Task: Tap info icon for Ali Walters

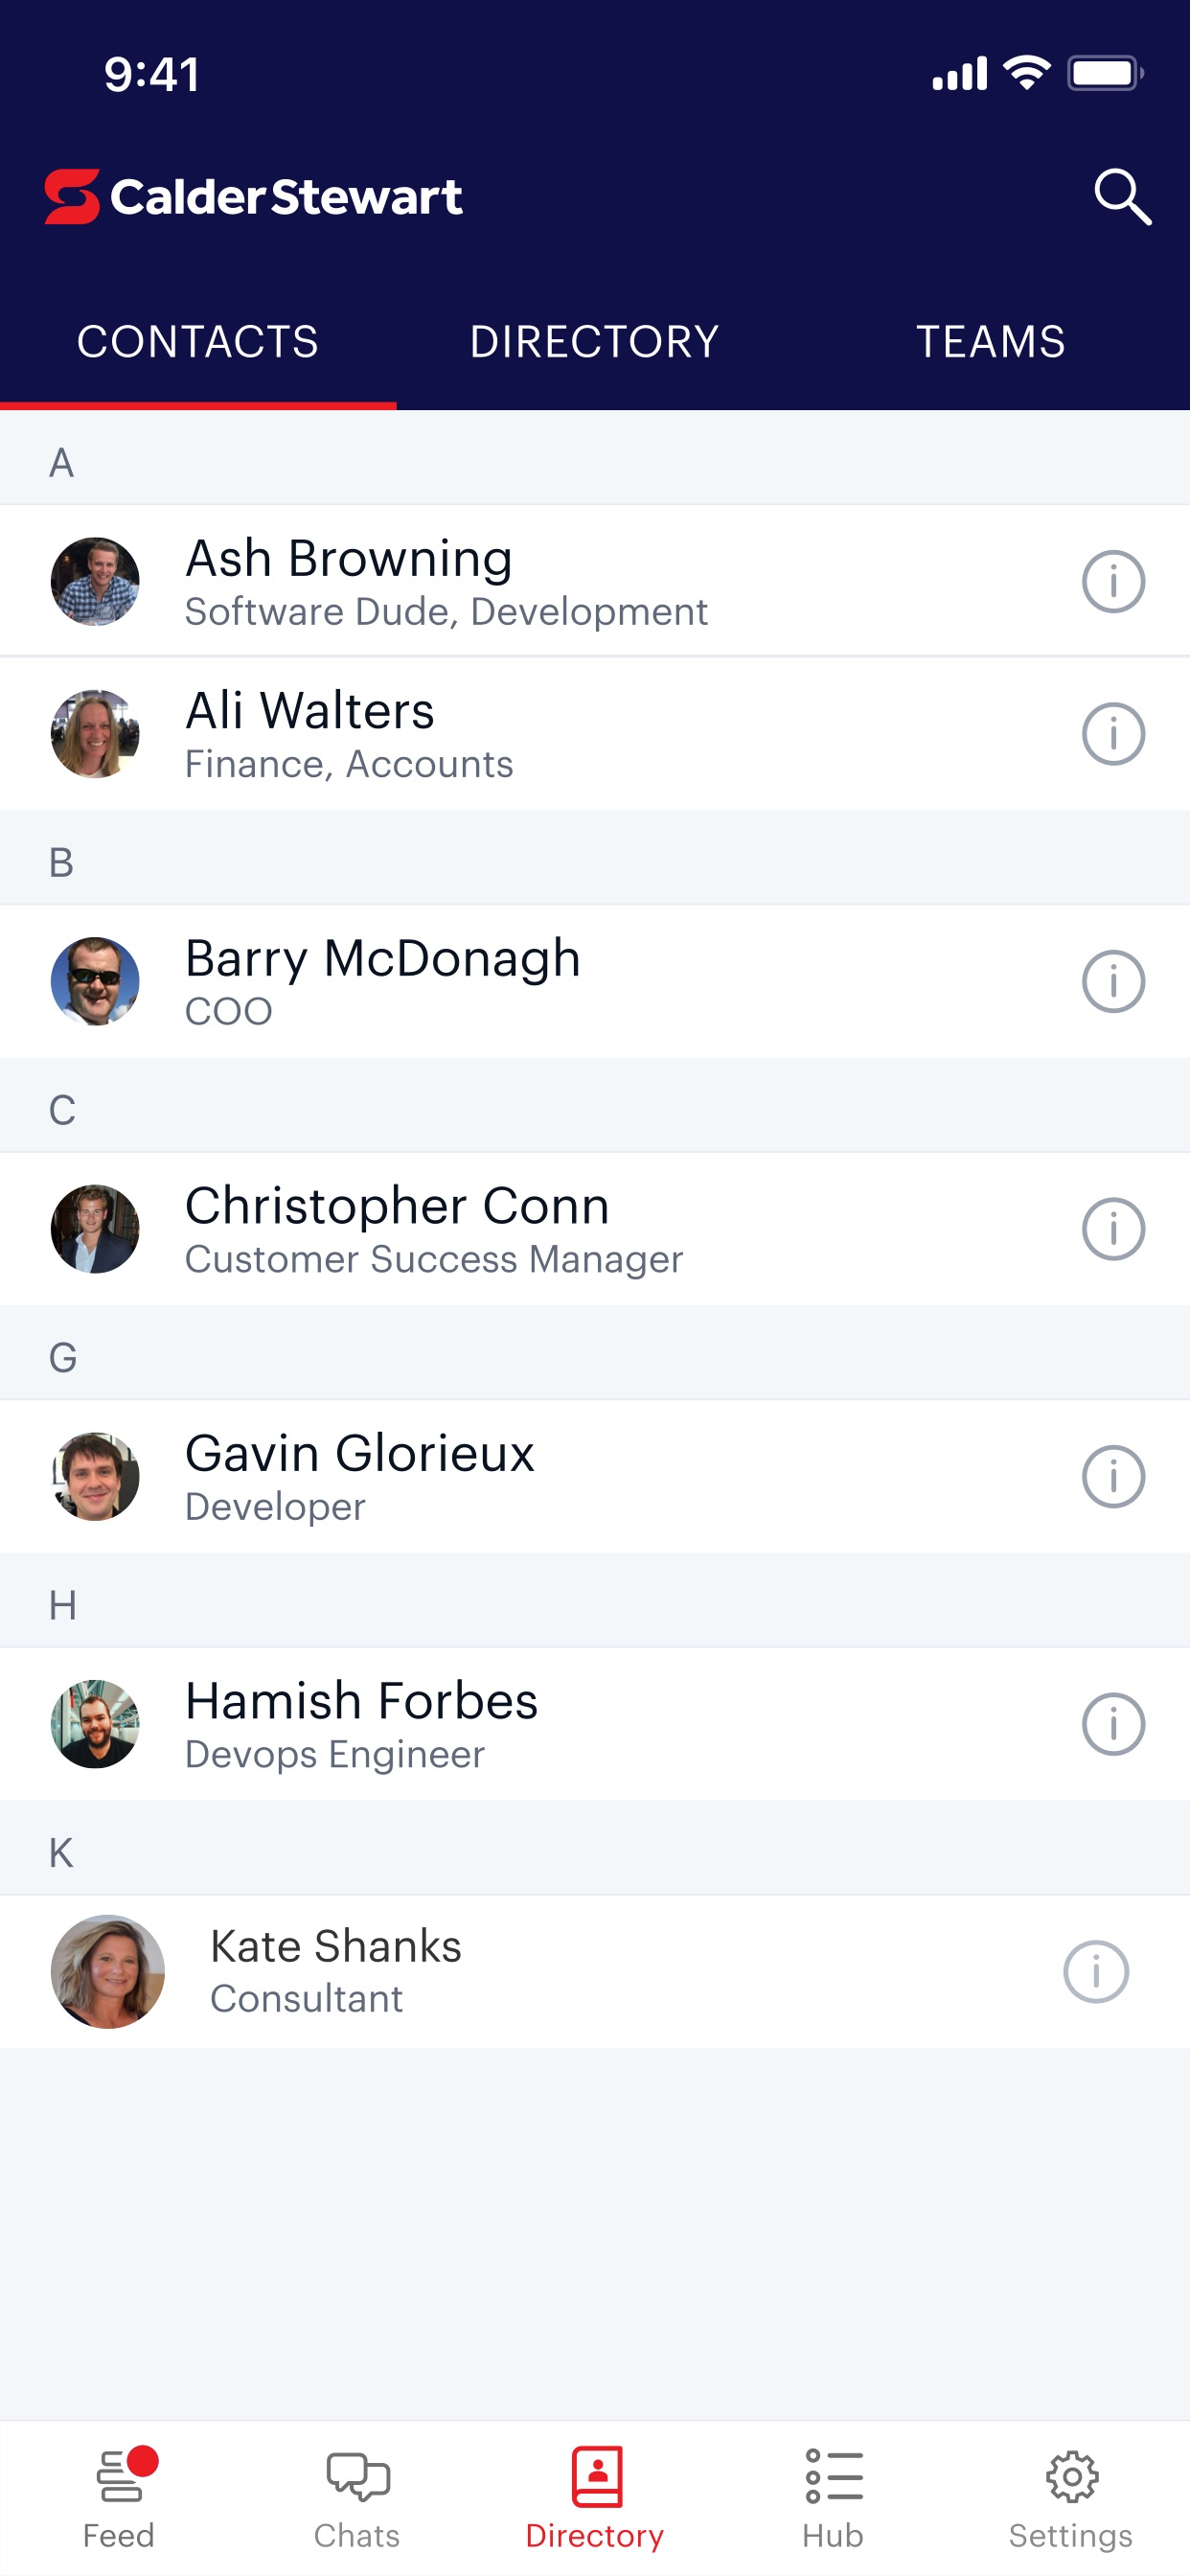Action: pyautogui.click(x=1113, y=734)
